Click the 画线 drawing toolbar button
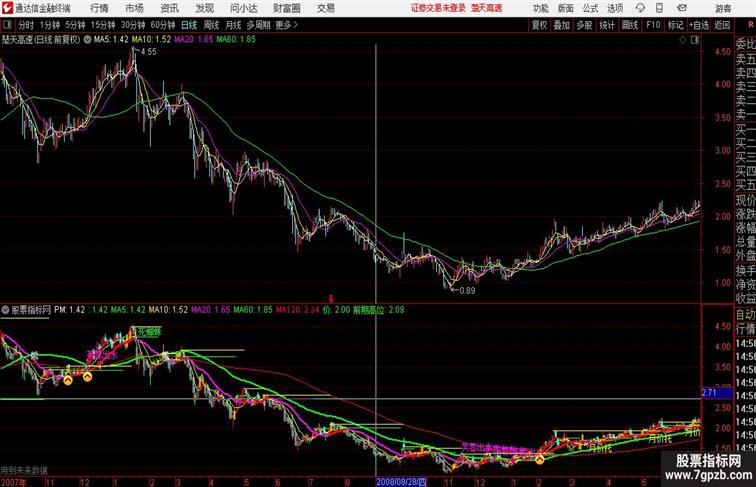 pyautogui.click(x=630, y=25)
